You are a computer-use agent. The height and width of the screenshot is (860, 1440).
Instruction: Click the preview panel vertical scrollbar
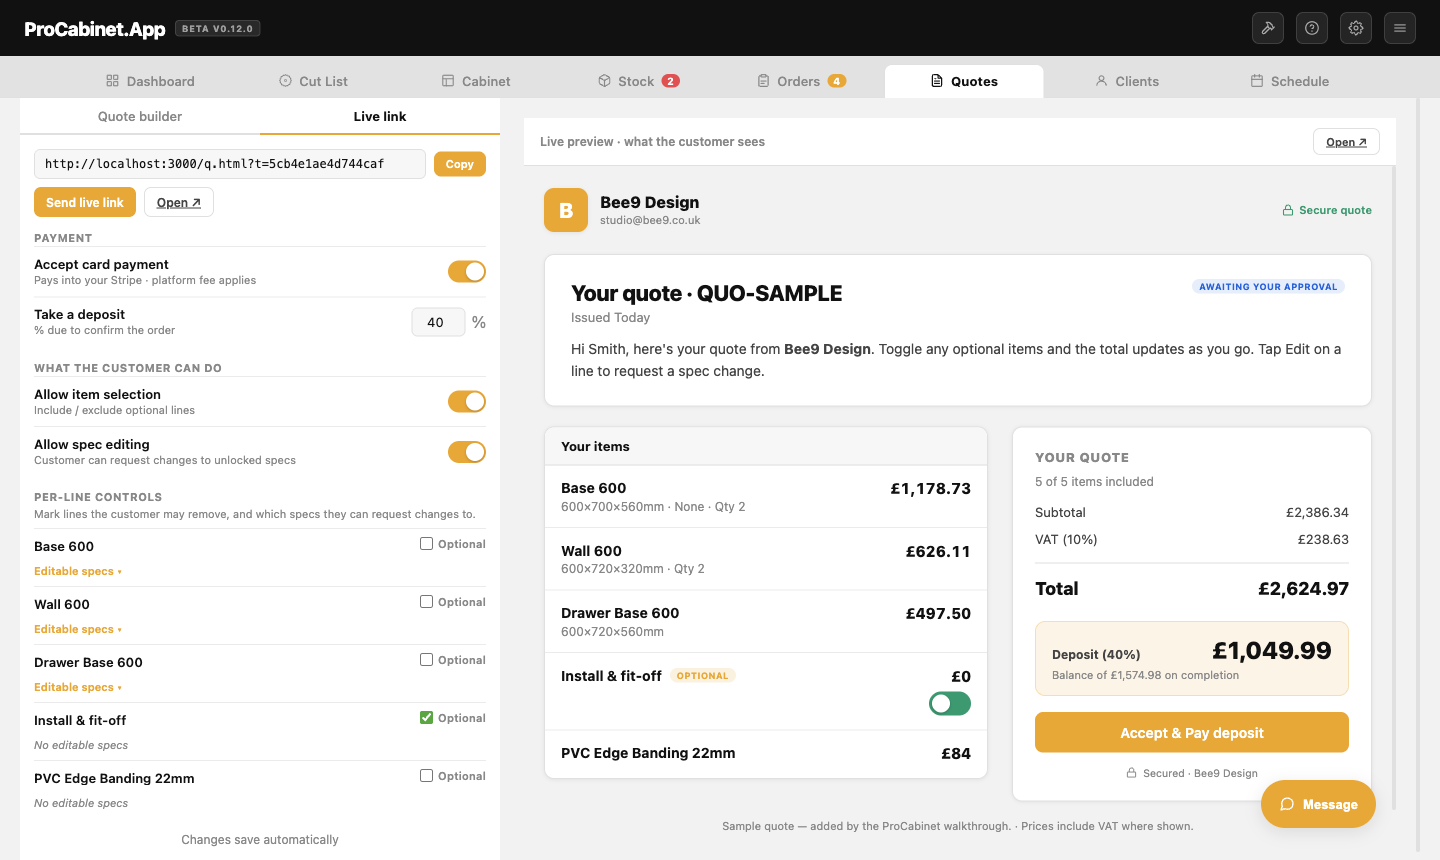point(1393,488)
